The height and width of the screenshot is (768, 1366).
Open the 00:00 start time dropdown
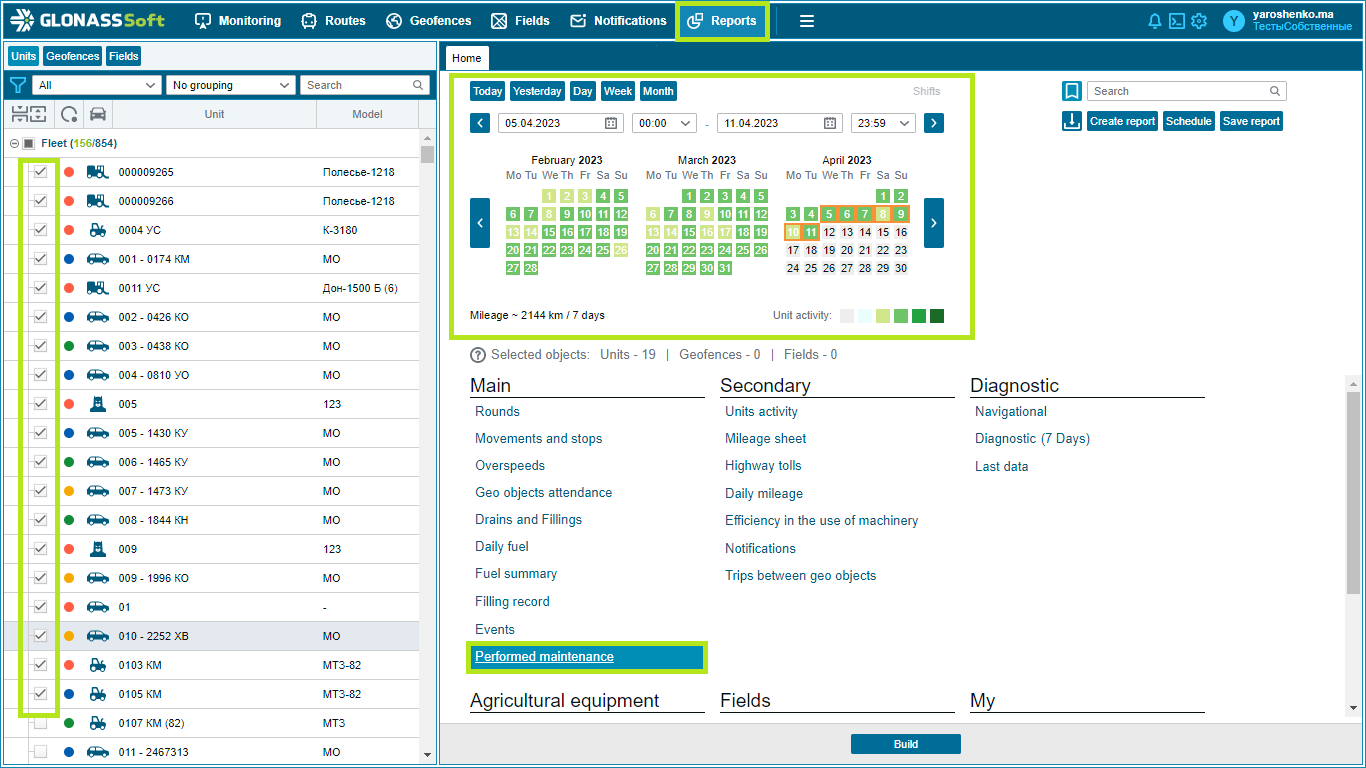(664, 123)
